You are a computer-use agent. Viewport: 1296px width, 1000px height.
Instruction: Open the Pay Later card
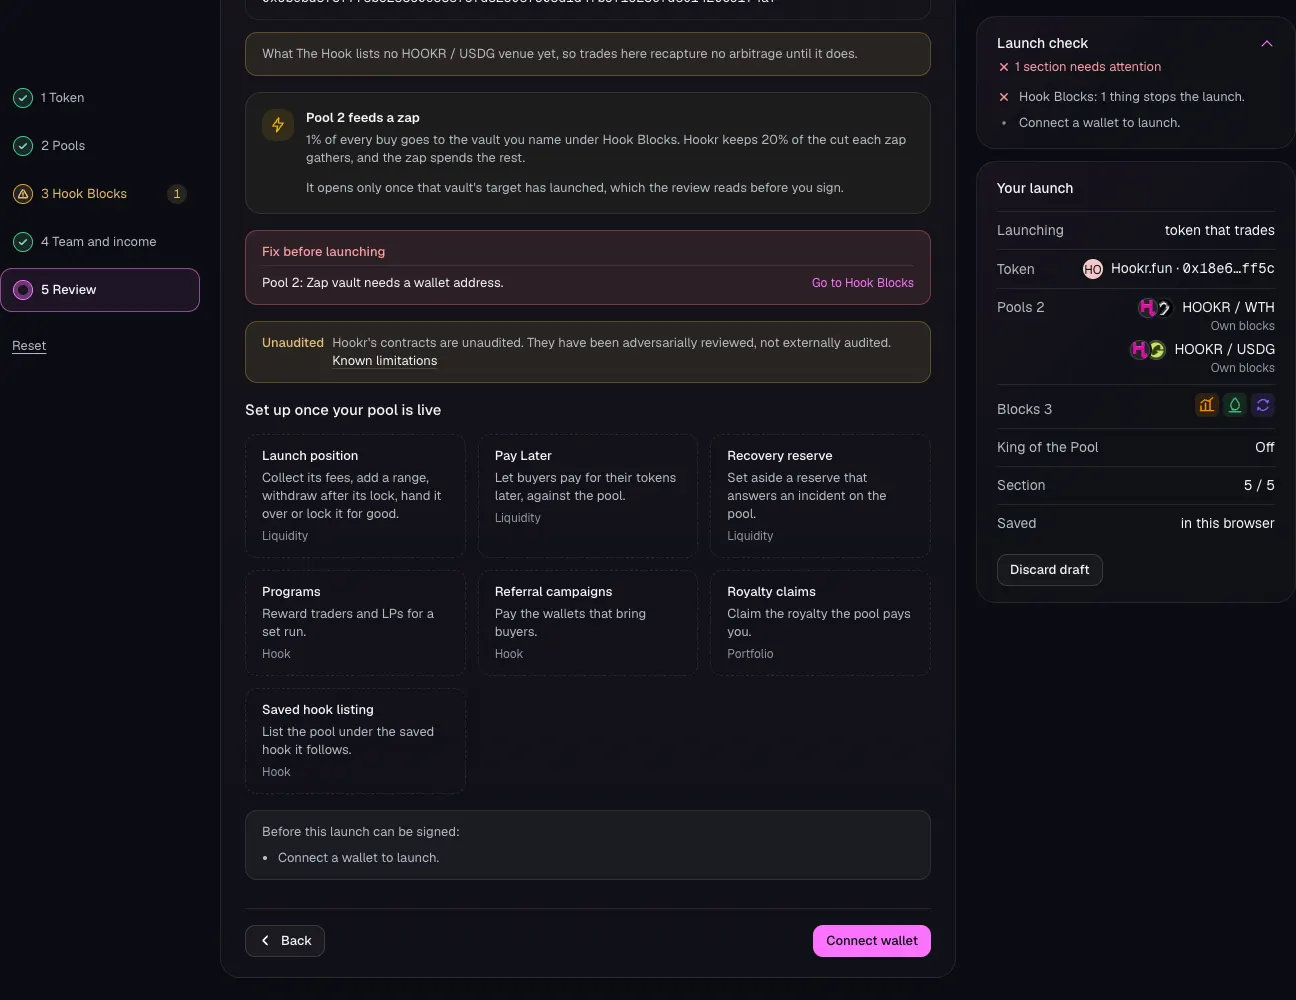click(588, 496)
